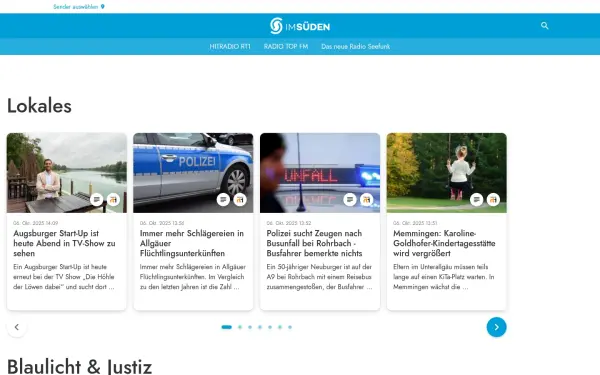This screenshot has height=375, width=600.
Task: Open headline Polizei sucht Zeugen nach Busunfall
Action: click(315, 243)
